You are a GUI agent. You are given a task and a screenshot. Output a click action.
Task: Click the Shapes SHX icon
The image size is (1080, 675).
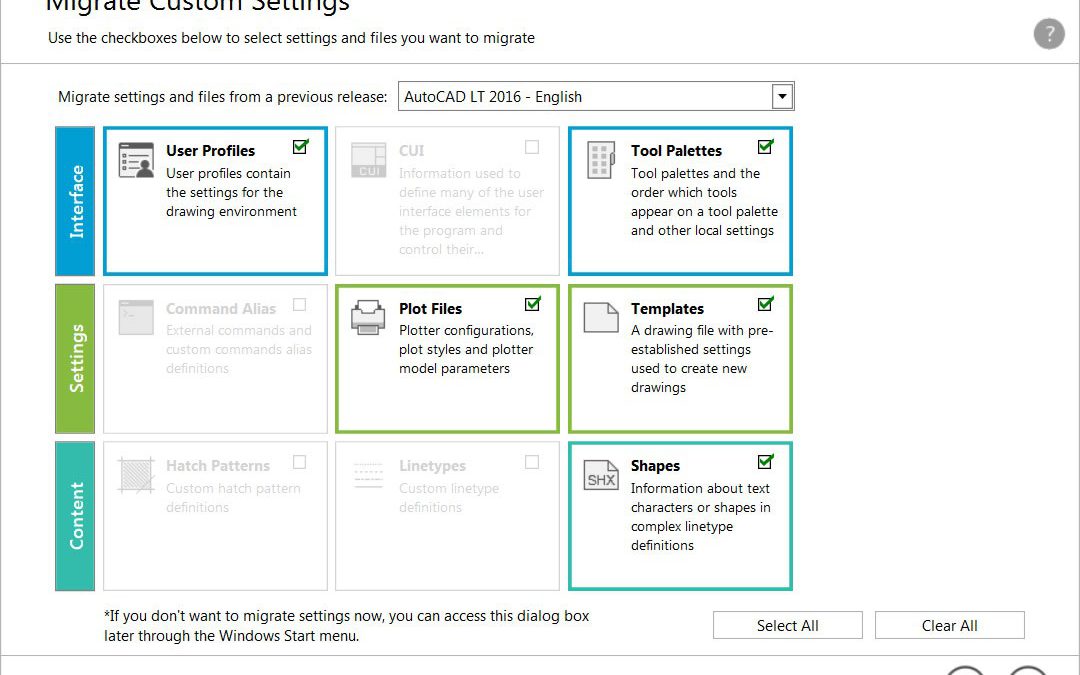click(x=601, y=475)
